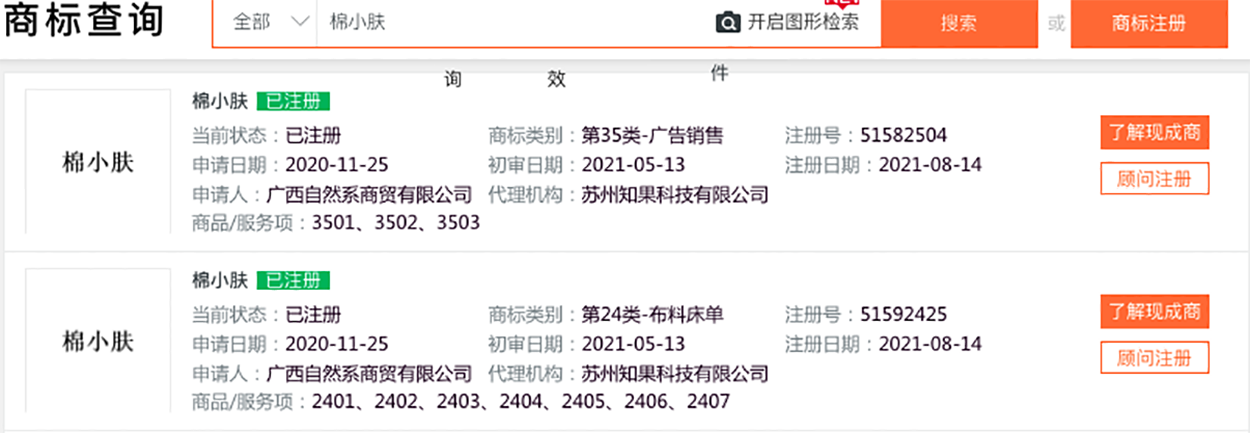Open the 棉小肤 thumbnail for class 24

click(x=98, y=340)
